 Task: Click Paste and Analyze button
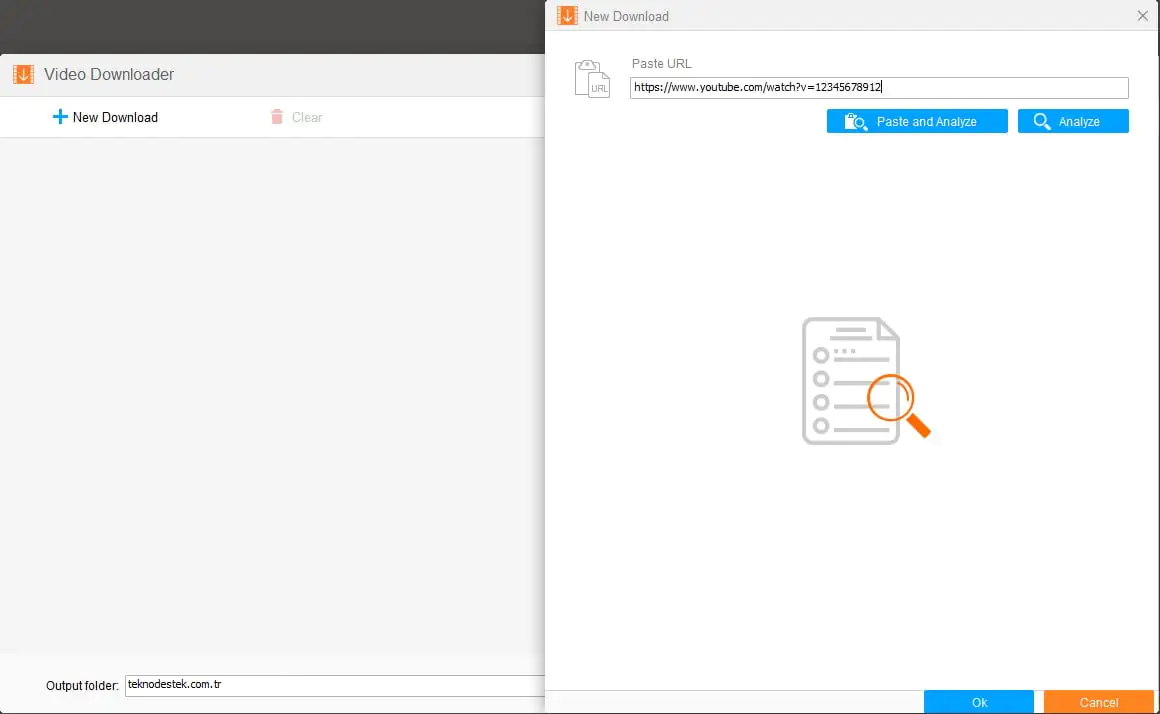click(917, 121)
